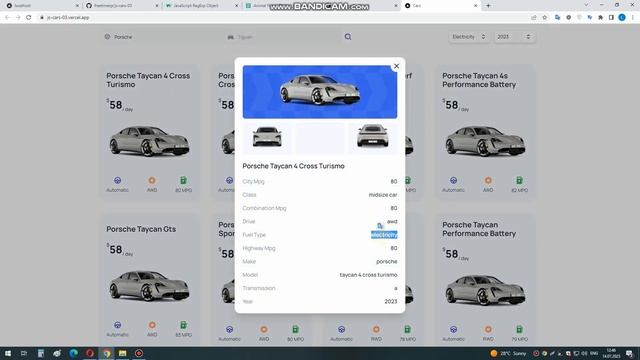The image size is (640, 360).
Task: Click the car image on Taycan Gts card
Action: click(149, 286)
